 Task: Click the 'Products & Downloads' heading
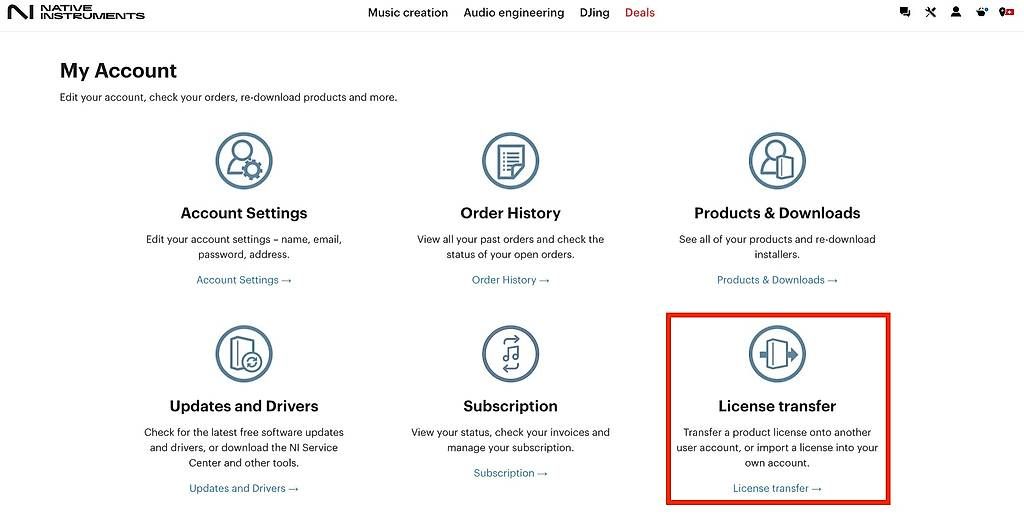point(777,213)
